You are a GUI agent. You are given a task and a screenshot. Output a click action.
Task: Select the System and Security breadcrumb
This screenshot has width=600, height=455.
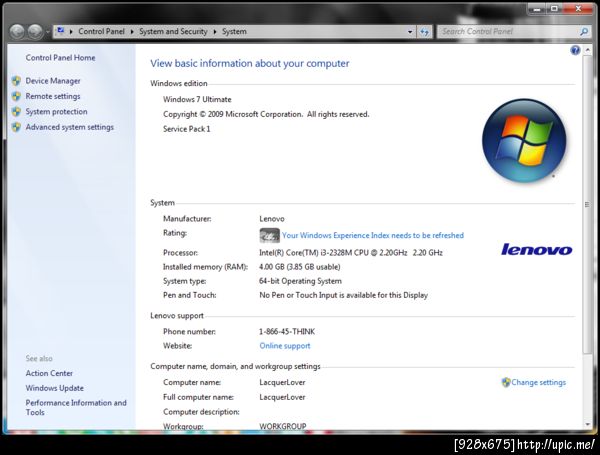173,31
